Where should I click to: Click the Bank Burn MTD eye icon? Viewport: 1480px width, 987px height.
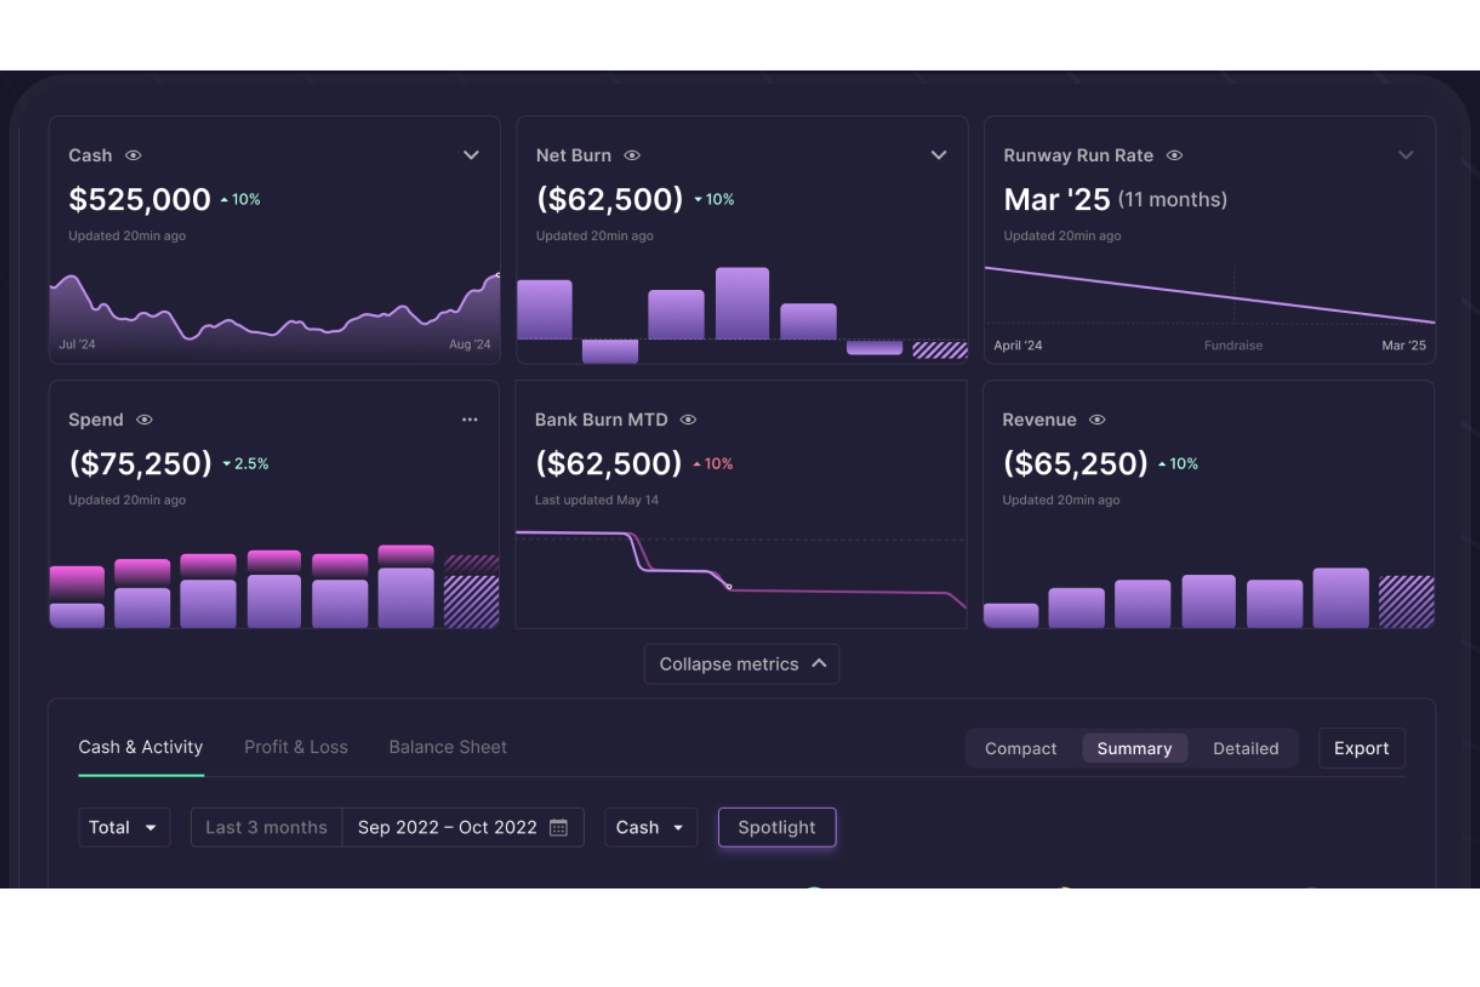point(687,419)
